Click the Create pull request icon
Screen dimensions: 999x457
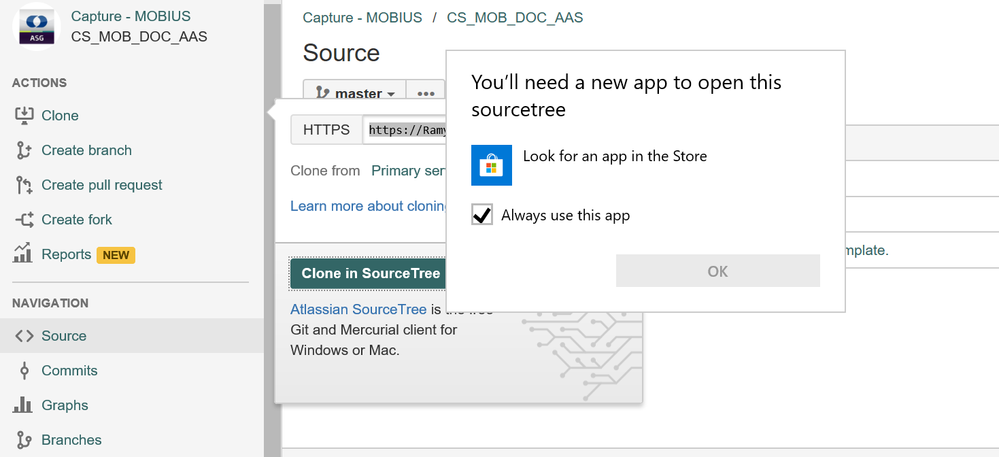click(x=24, y=185)
